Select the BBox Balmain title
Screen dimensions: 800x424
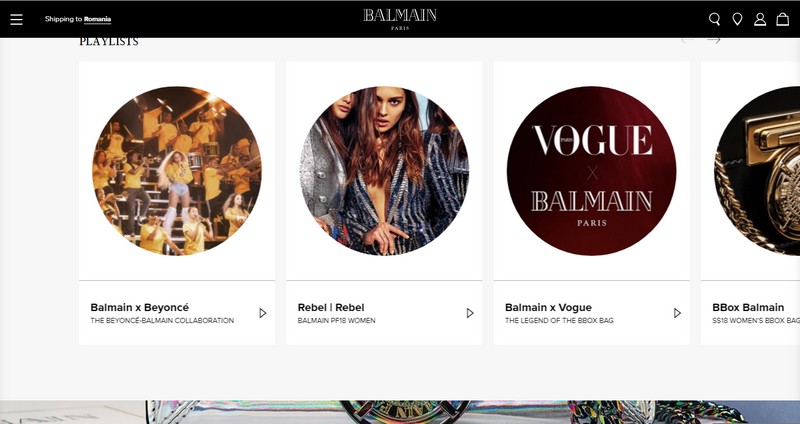point(748,308)
